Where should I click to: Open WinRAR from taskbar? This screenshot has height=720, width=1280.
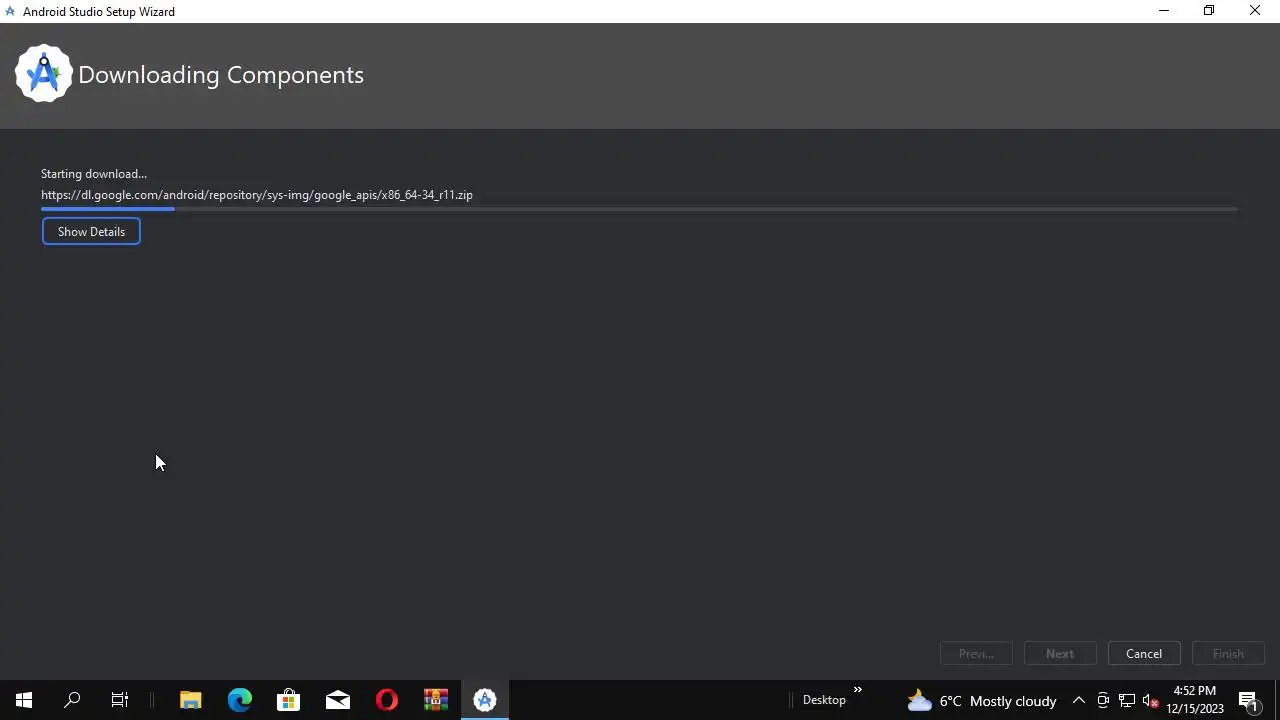[436, 700]
